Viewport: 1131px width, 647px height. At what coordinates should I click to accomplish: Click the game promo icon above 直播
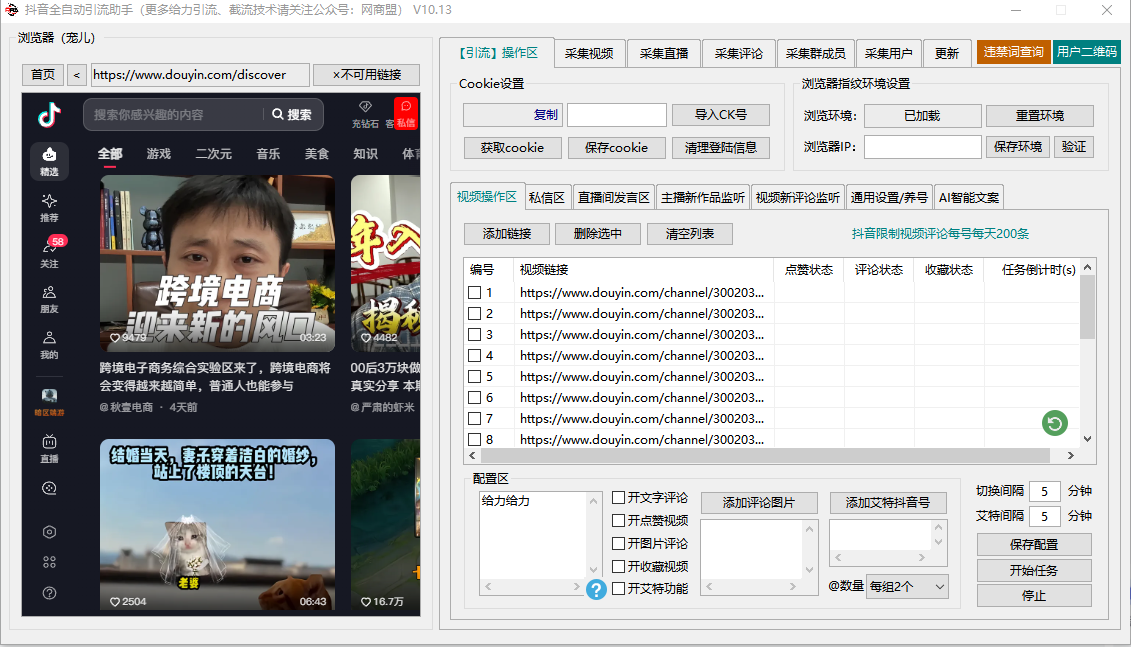click(49, 402)
